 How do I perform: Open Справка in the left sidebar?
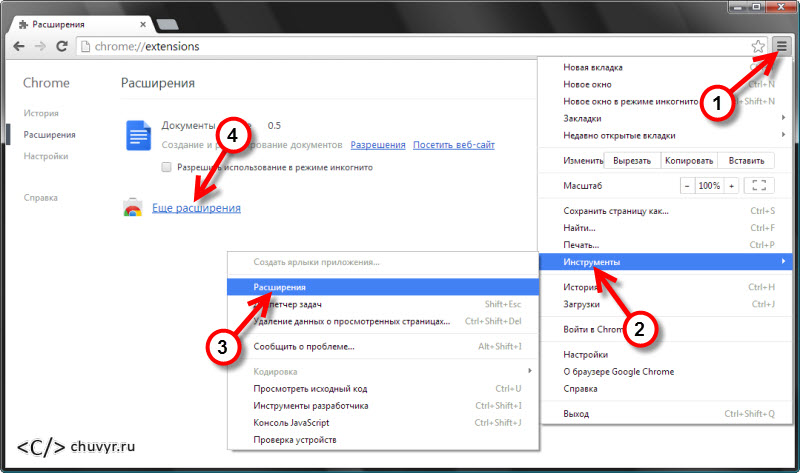[x=40, y=197]
